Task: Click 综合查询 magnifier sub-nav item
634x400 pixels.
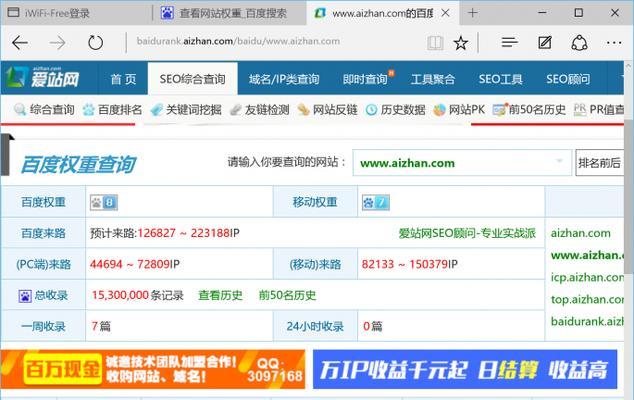Action: point(44,109)
